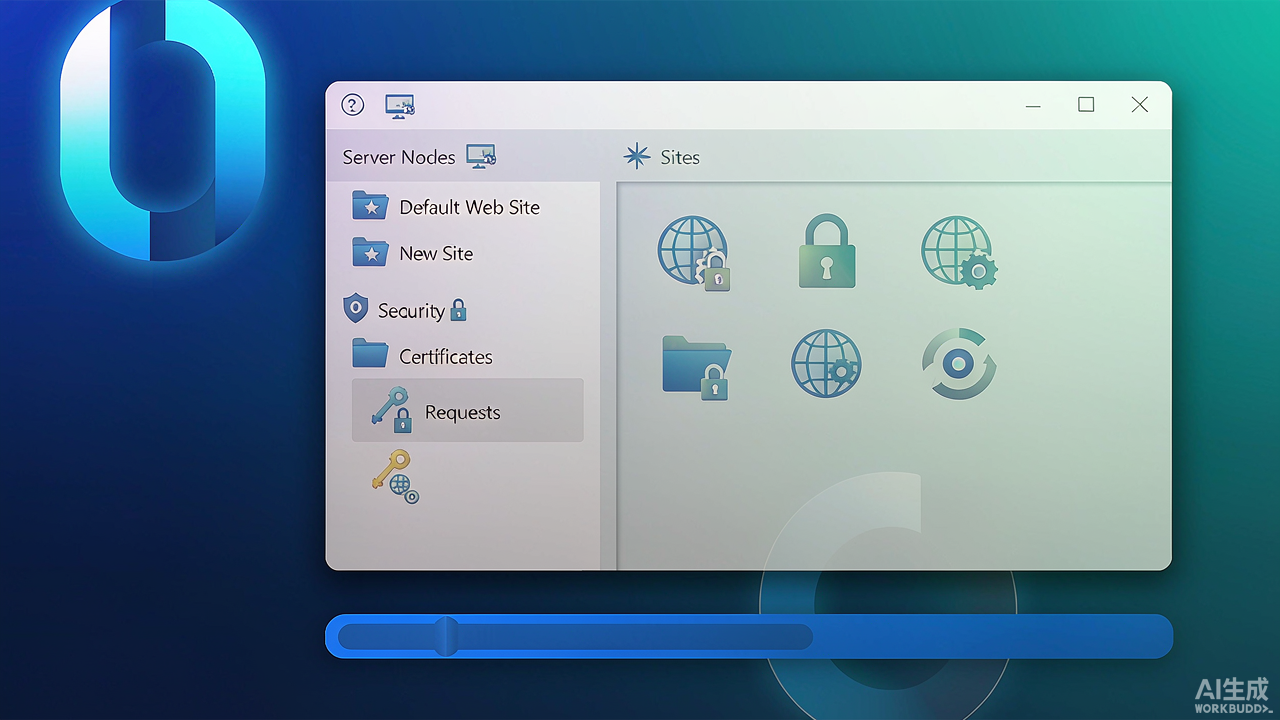The height and width of the screenshot is (720, 1280).
Task: Open the globe with padlock and gear icon
Action: click(694, 254)
